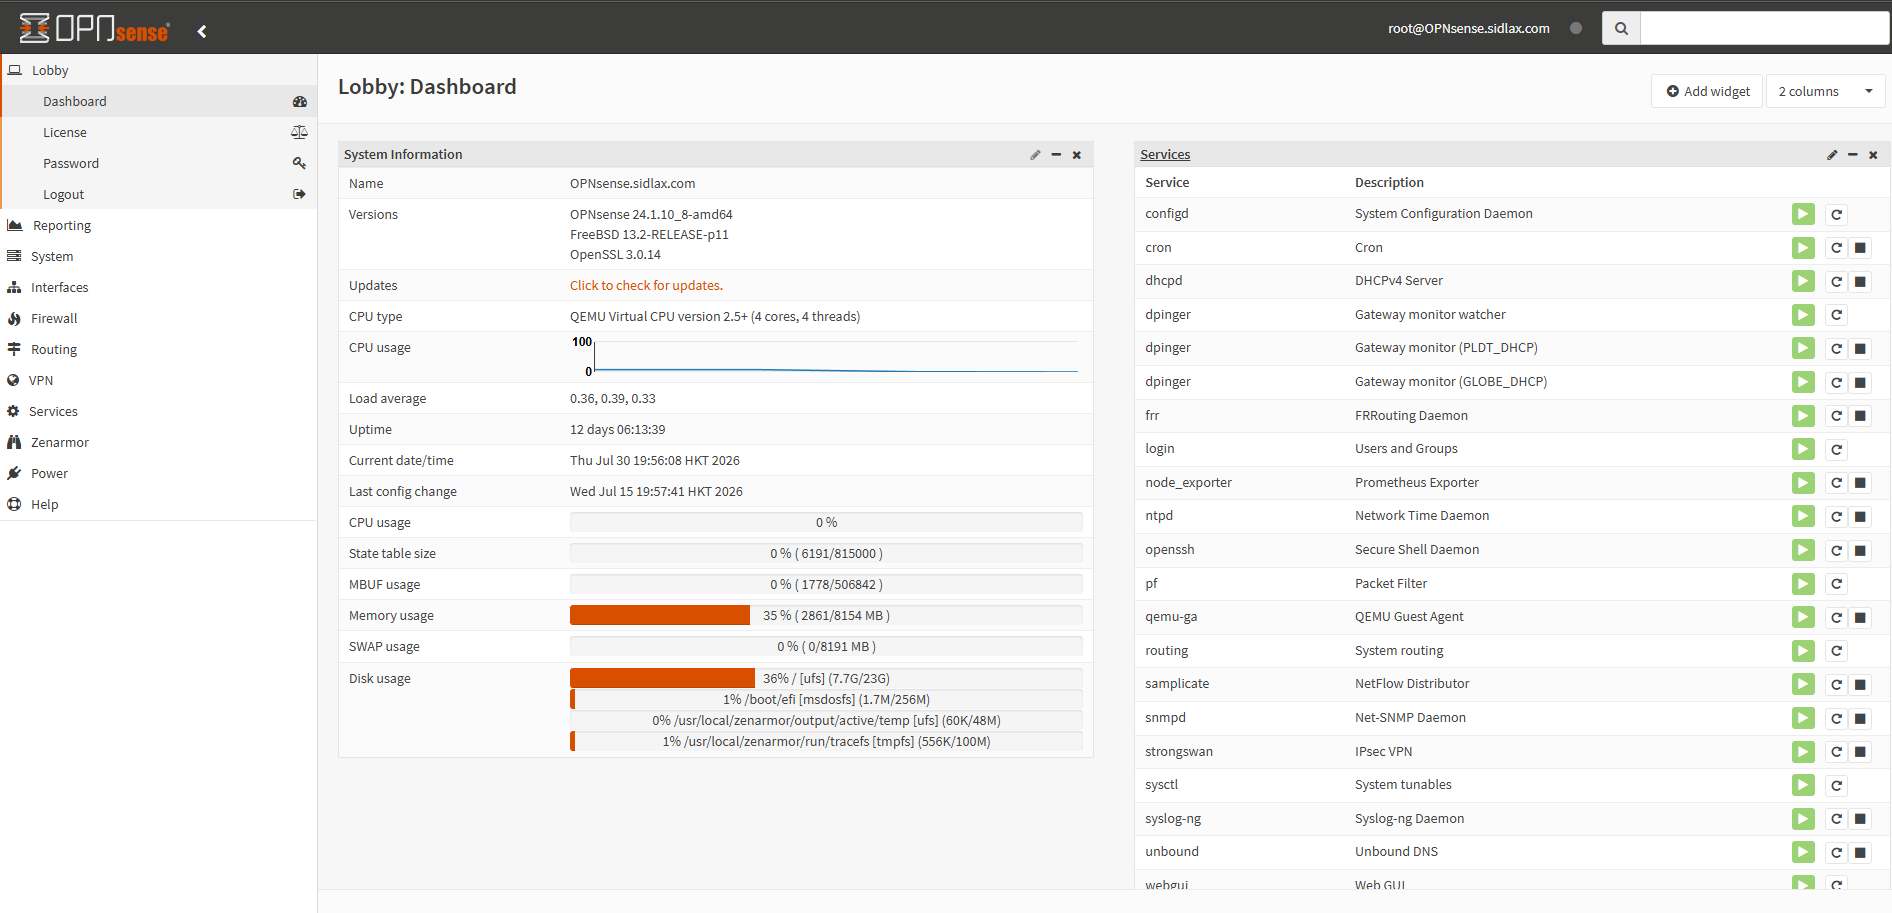The image size is (1892, 913).
Task: Restart the GLOBE_DHCP gateway monitor
Action: point(1836,382)
